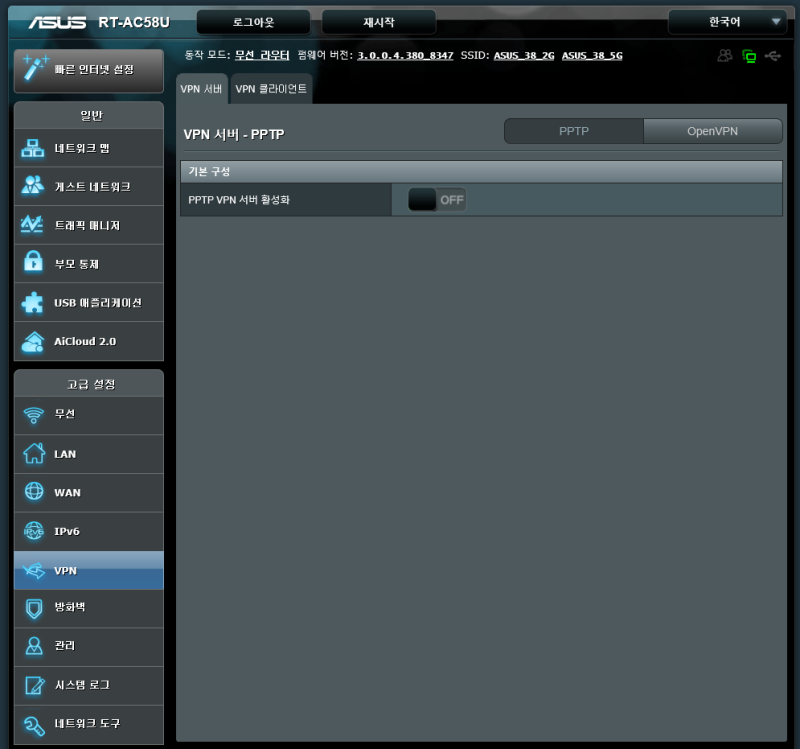Click the ASUS logo in header

57,22
